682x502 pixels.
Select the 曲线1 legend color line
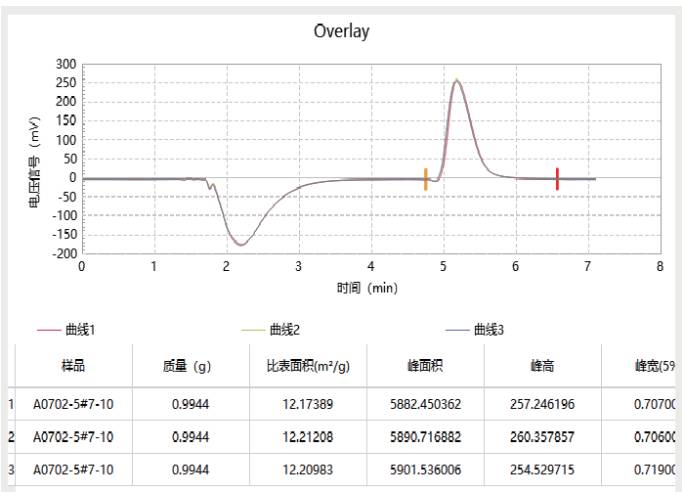click(49, 330)
